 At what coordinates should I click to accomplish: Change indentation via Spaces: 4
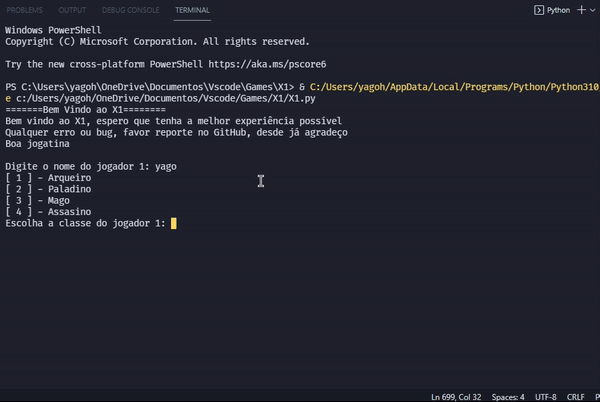tap(508, 397)
